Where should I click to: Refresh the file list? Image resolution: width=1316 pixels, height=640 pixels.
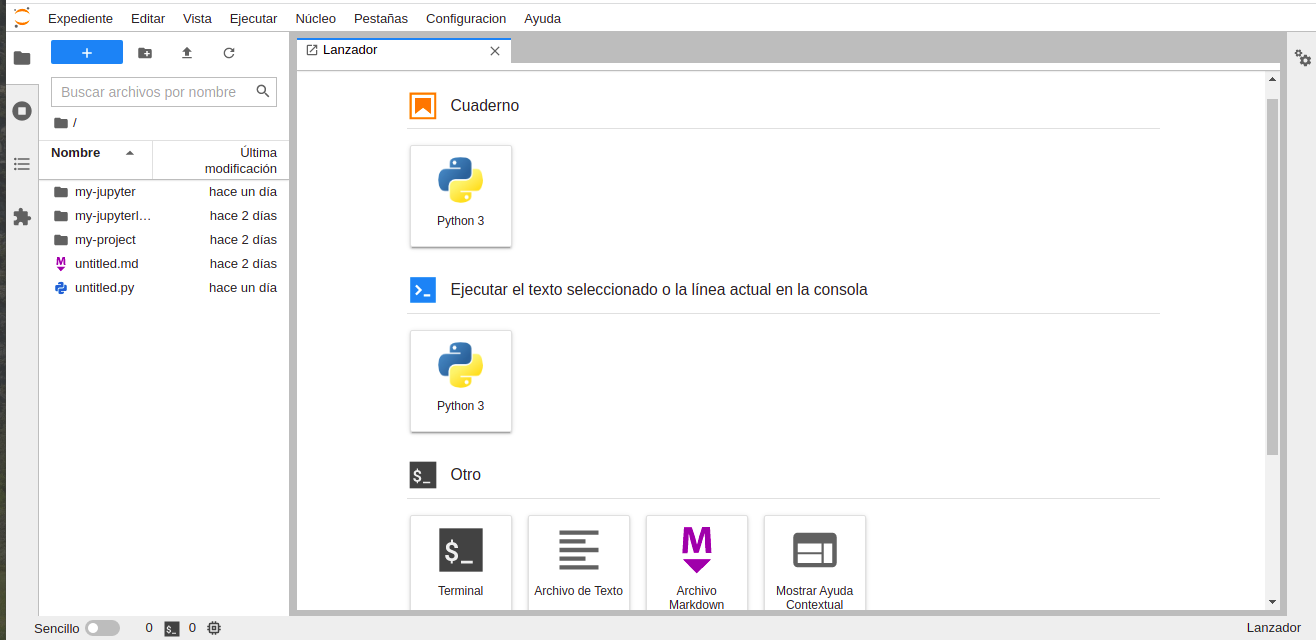(x=229, y=53)
